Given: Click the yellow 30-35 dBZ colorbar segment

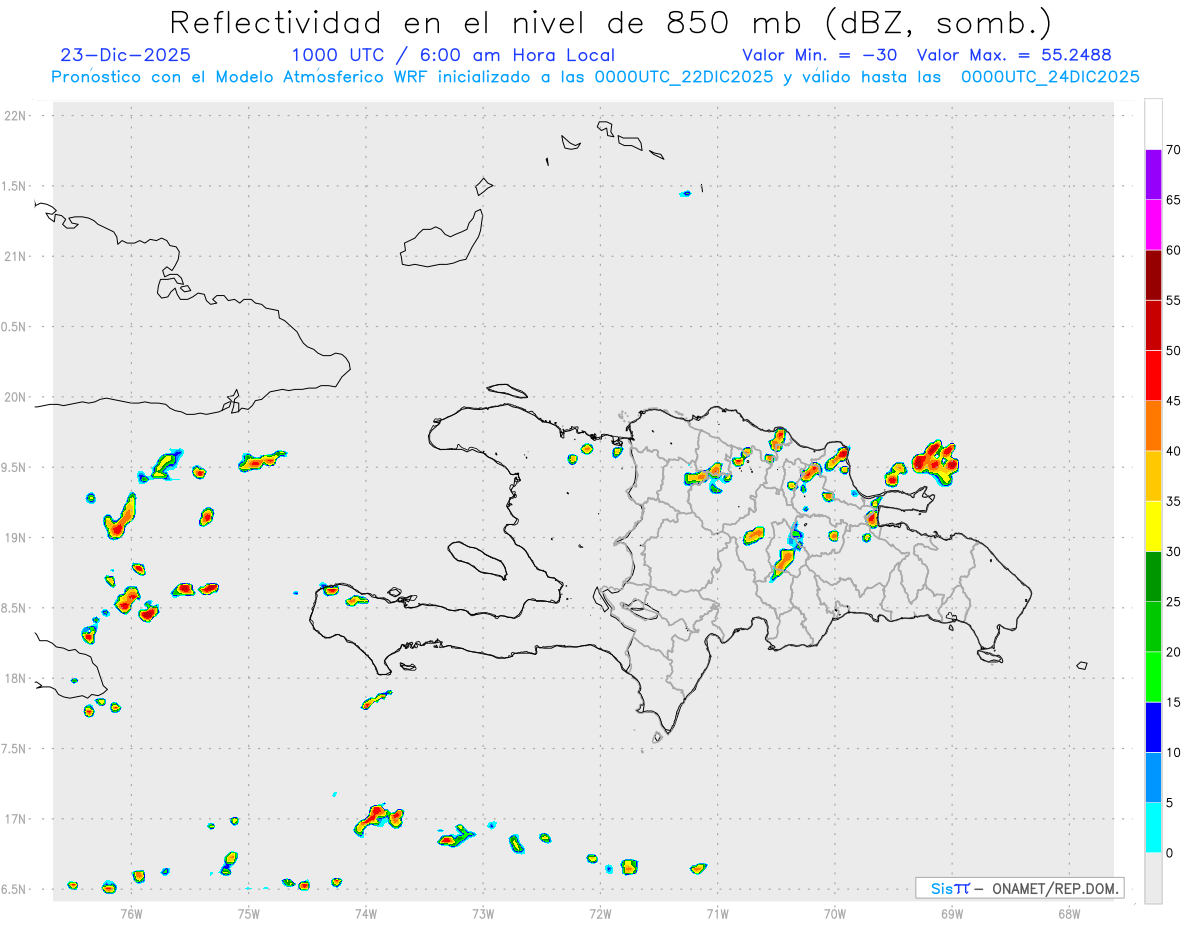Looking at the screenshot, I should tap(1153, 526).
